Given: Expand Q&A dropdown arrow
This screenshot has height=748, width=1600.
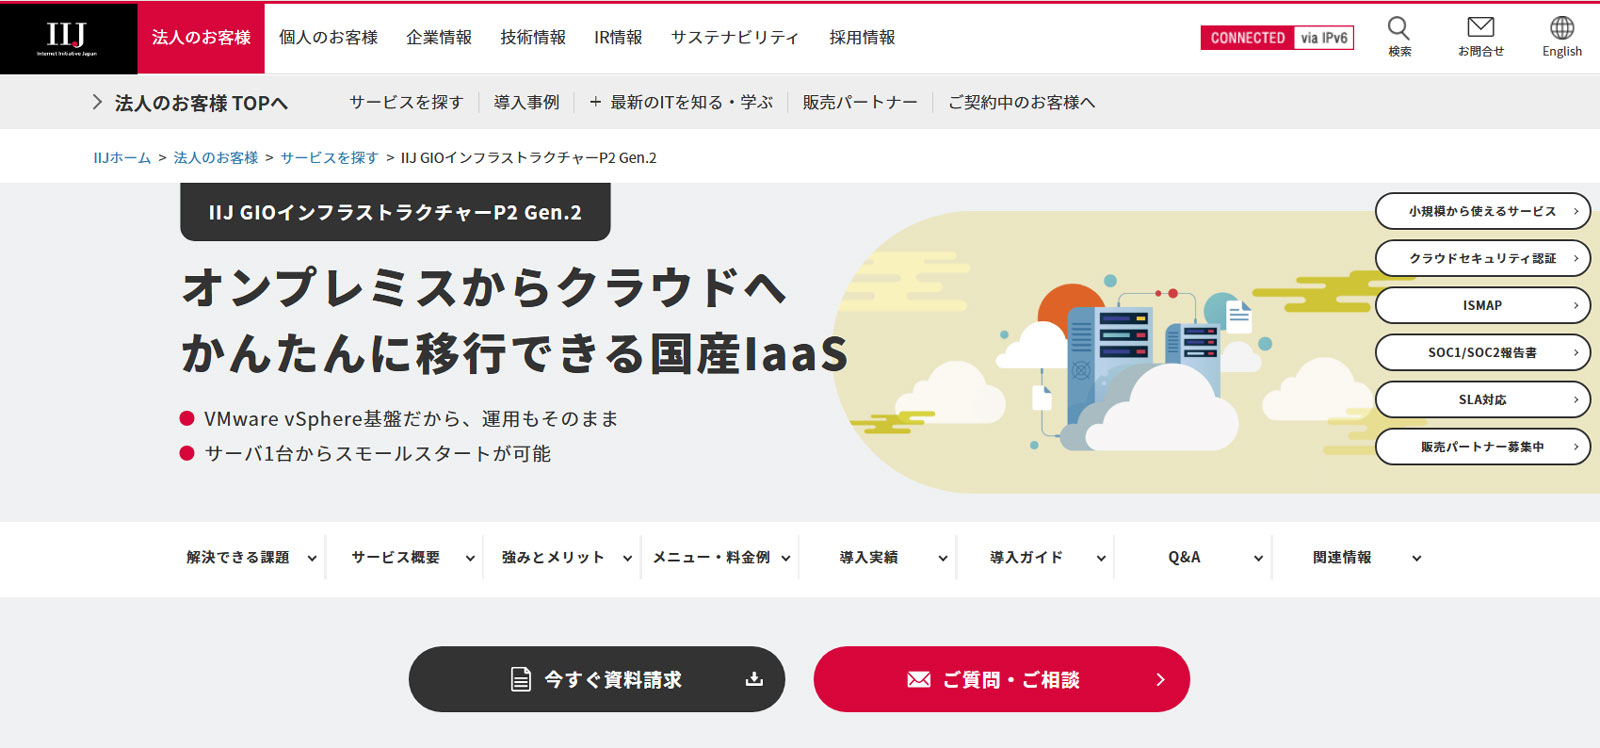Looking at the screenshot, I should pyautogui.click(x=1258, y=559).
